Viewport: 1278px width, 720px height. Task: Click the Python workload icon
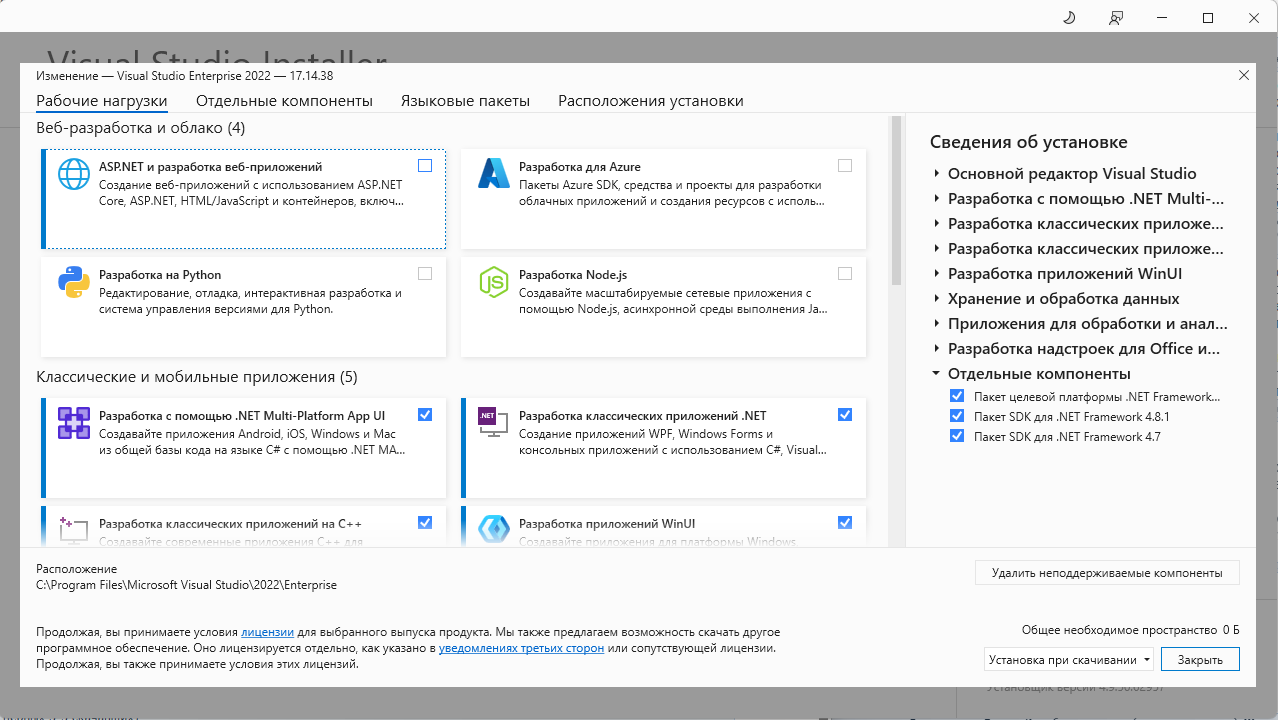(x=74, y=282)
